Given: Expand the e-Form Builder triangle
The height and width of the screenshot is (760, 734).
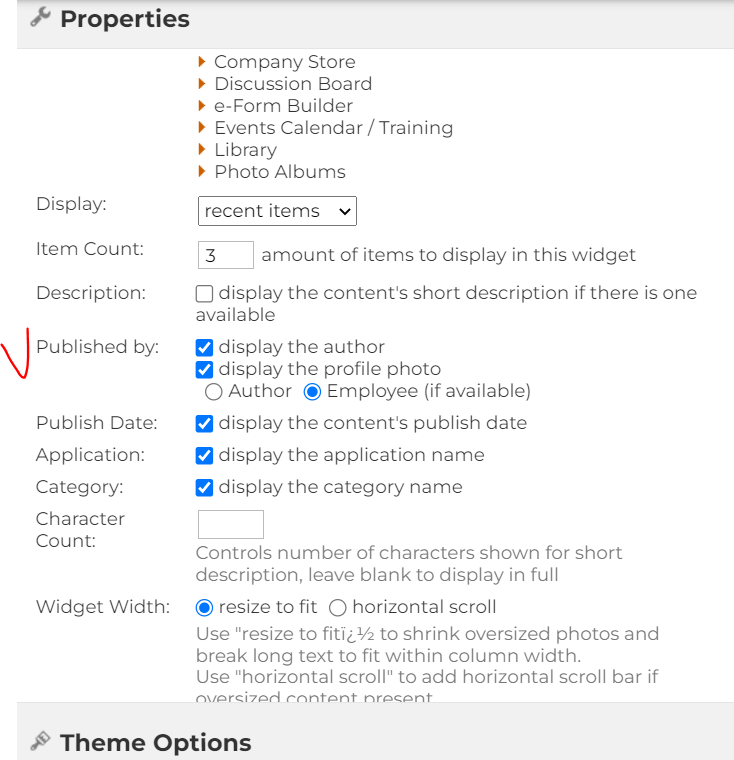Looking at the screenshot, I should point(202,105).
